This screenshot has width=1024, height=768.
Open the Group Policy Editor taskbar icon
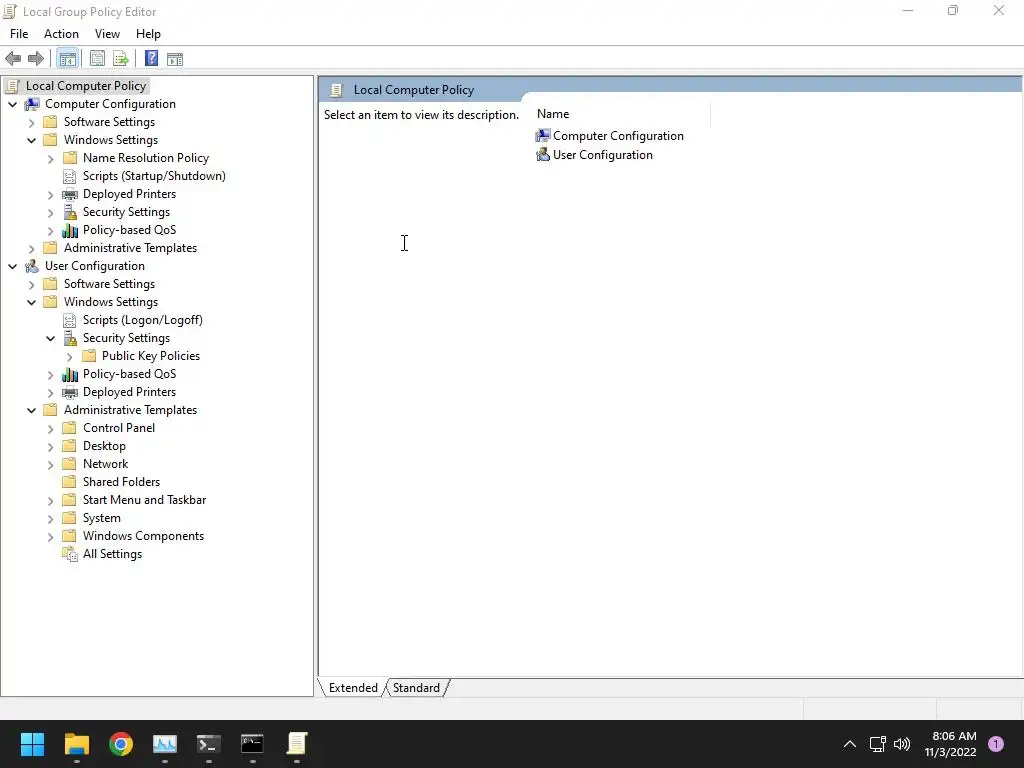296,744
